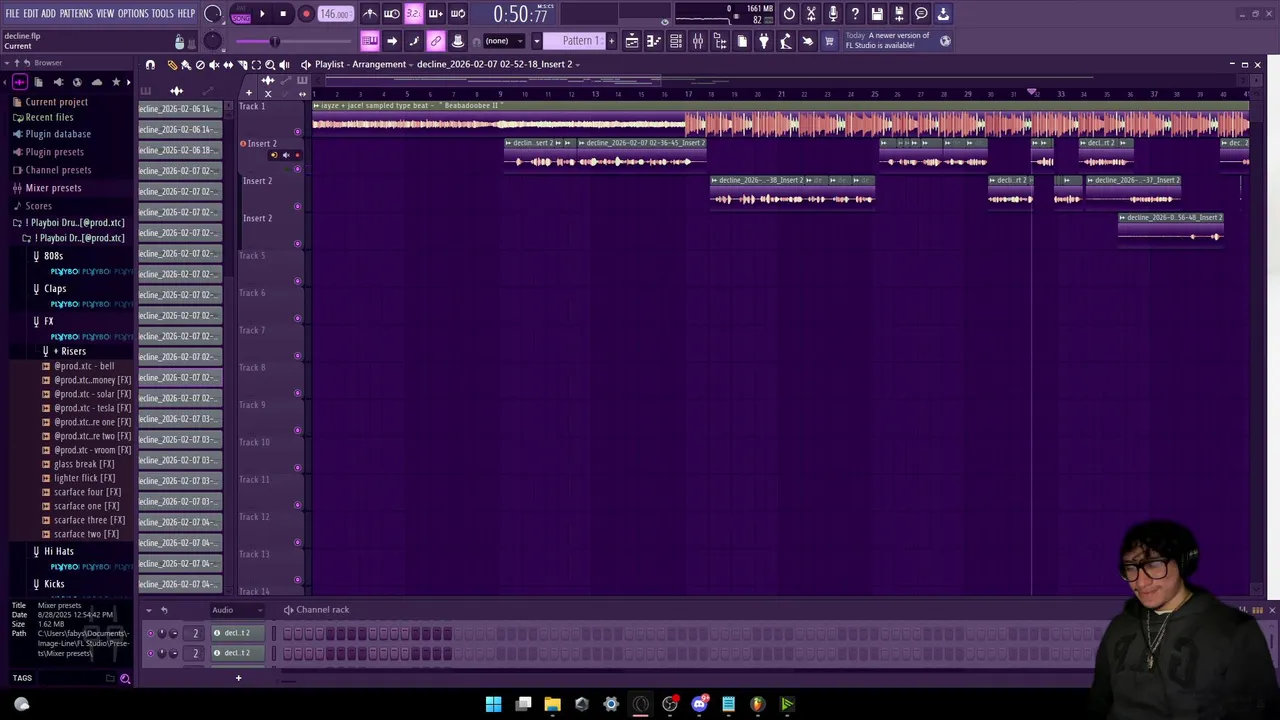Toggle overdub (blend recording) icon
Image resolution: width=1280 pixels, height=720 pixels.
pyautogui.click(x=435, y=14)
